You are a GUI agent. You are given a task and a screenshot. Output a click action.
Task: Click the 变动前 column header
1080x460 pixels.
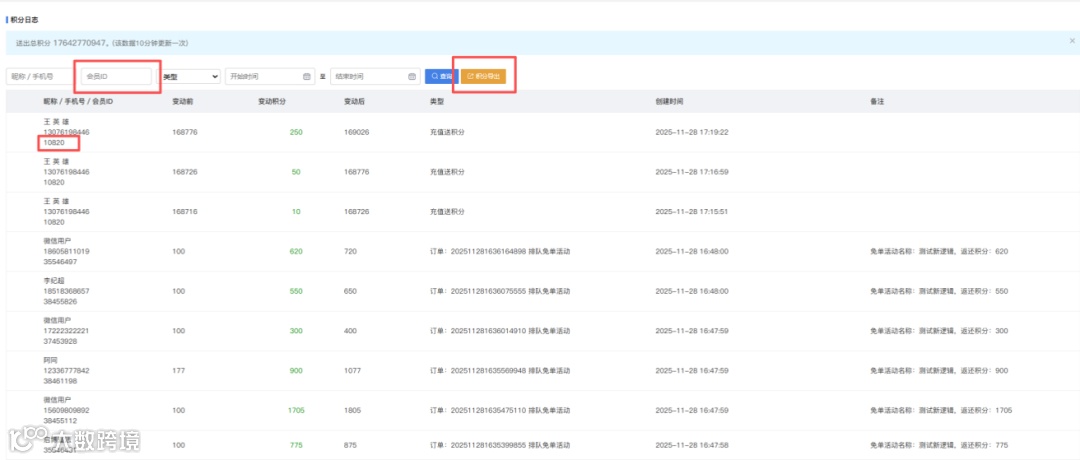183,101
